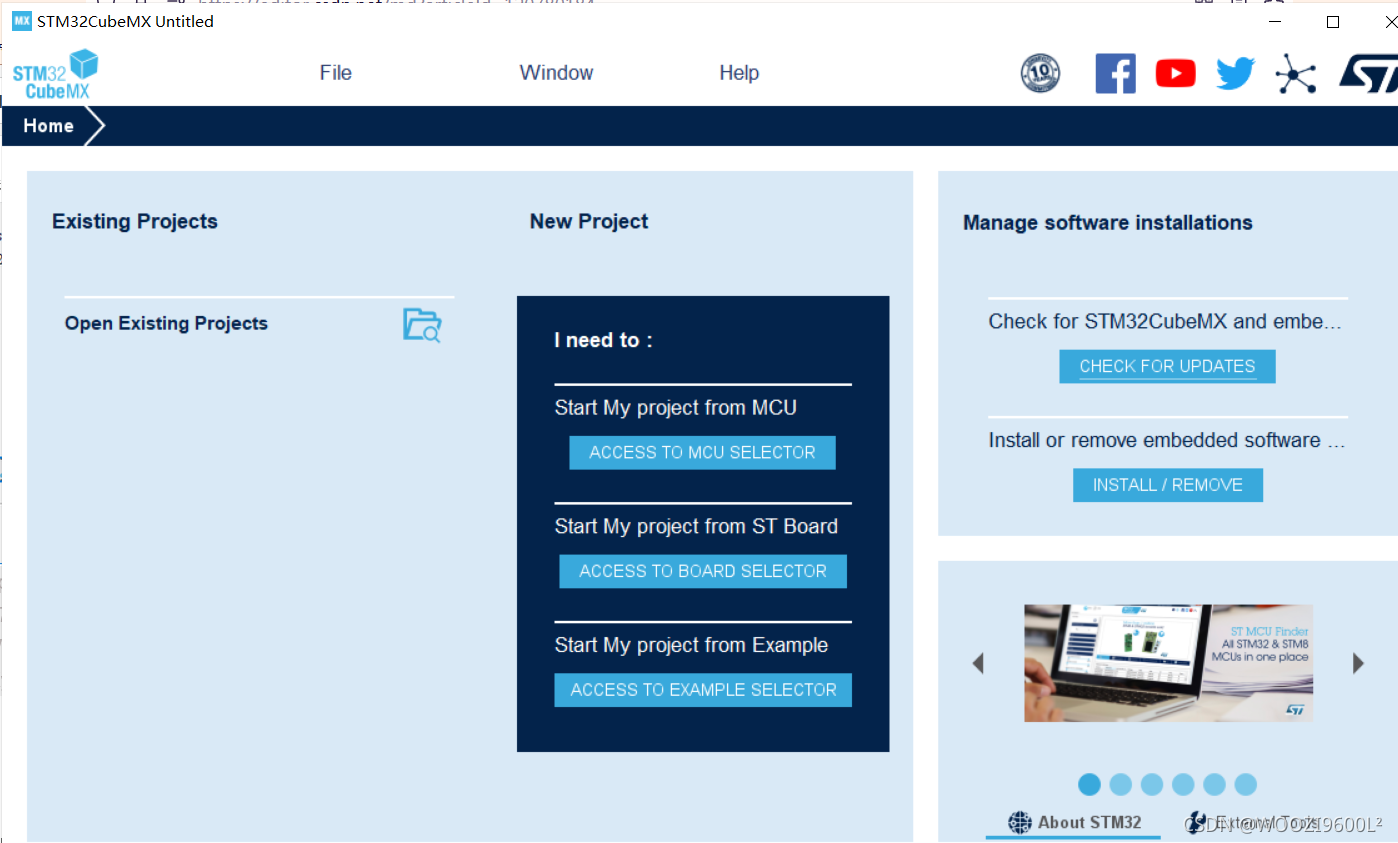
Task: Select the fourth carousel dot
Action: click(x=1183, y=784)
